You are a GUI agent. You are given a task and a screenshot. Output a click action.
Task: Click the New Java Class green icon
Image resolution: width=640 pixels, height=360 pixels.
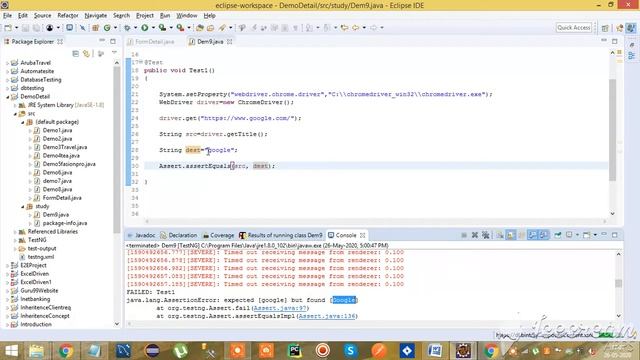[x=107, y=28]
